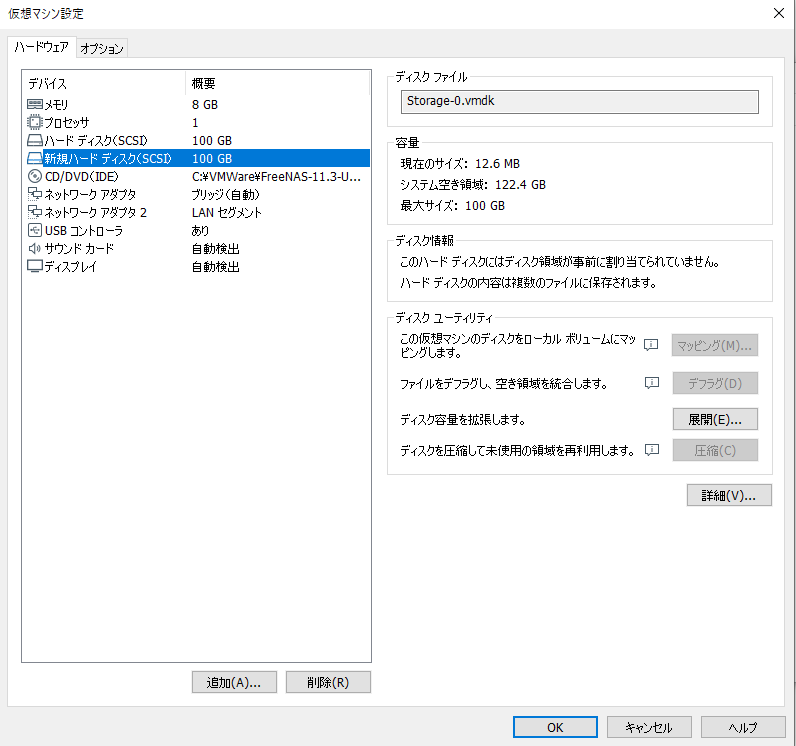This screenshot has width=796, height=746.
Task: Open the オプション tab
Action: click(102, 49)
